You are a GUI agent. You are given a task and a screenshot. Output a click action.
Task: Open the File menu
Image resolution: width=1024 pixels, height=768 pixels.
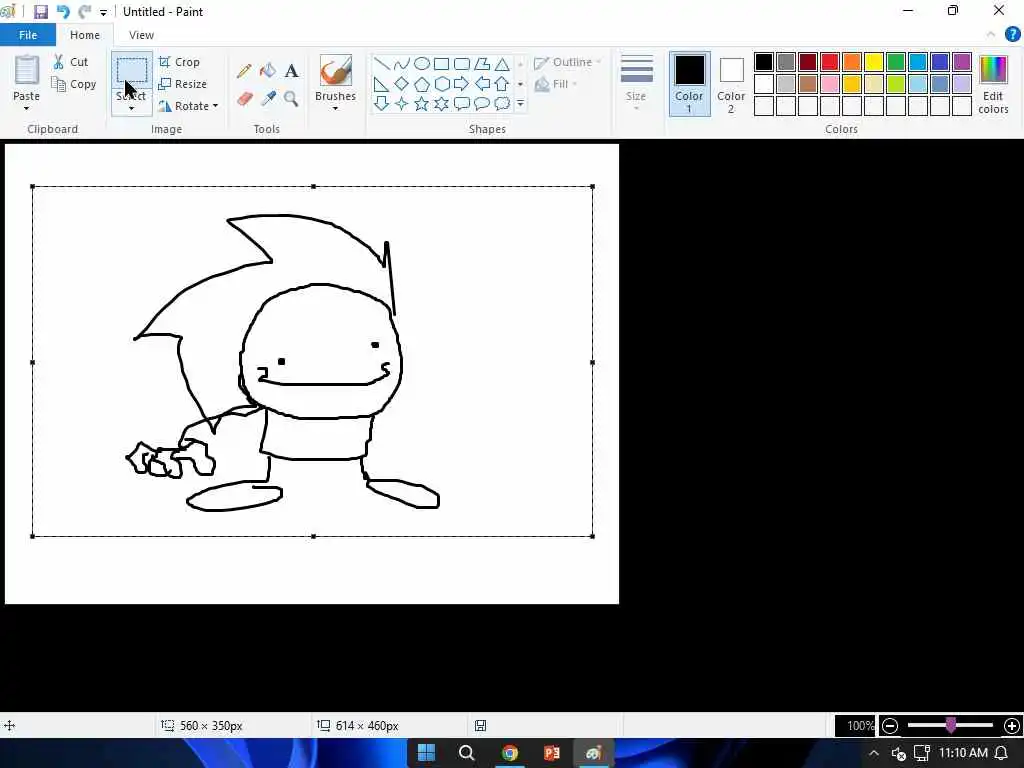[x=28, y=35]
